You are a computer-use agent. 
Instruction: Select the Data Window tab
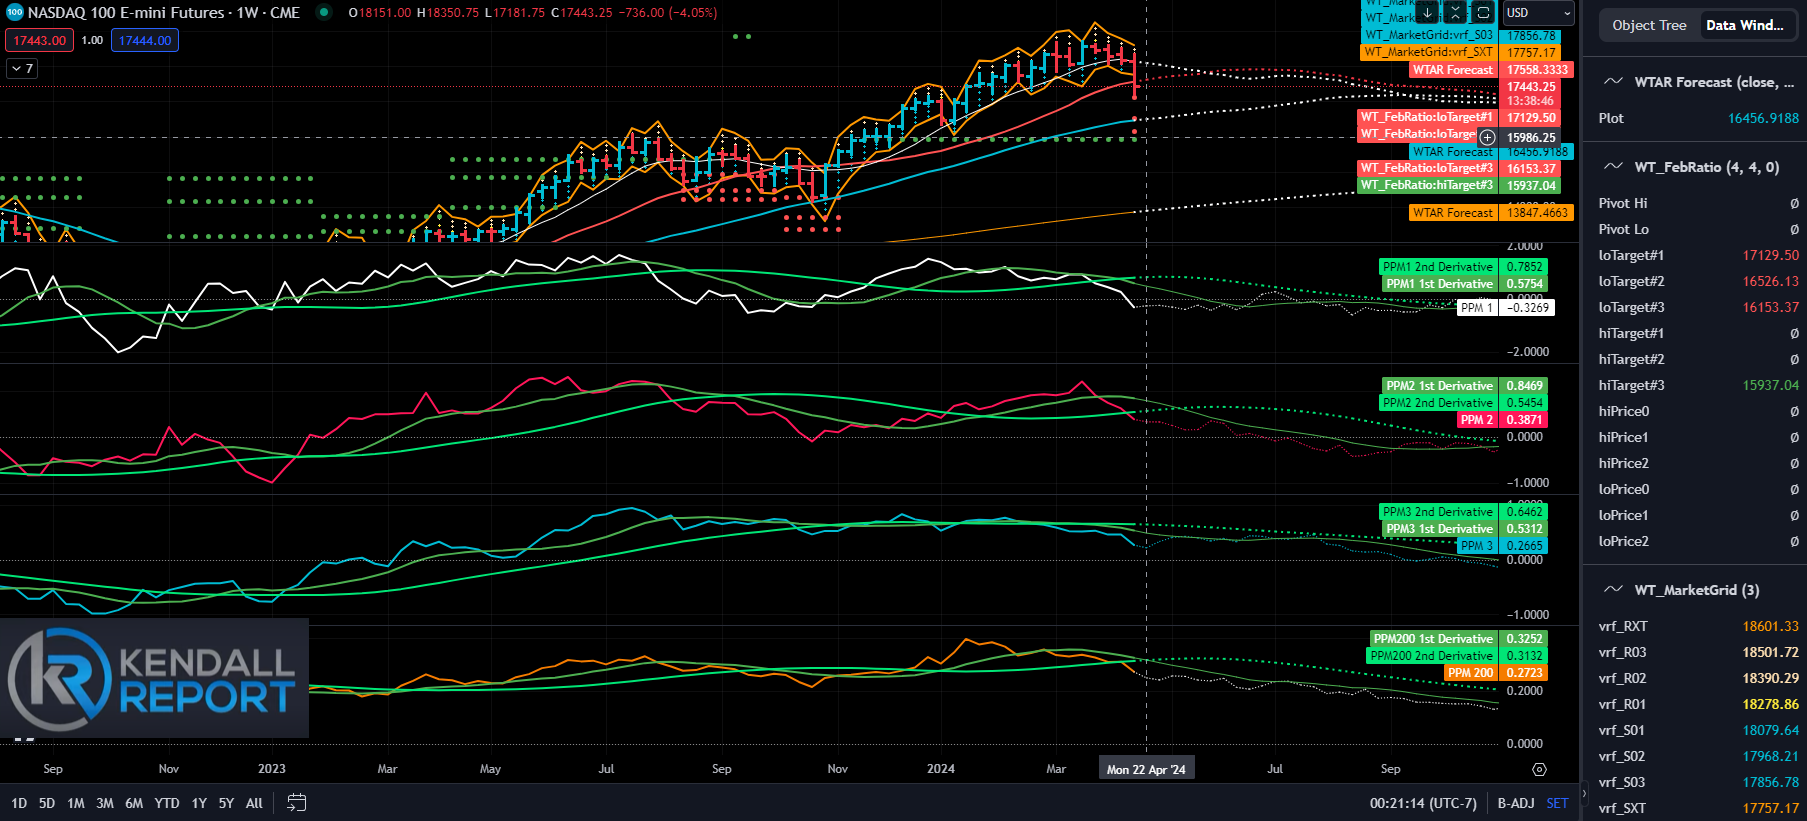click(1744, 25)
